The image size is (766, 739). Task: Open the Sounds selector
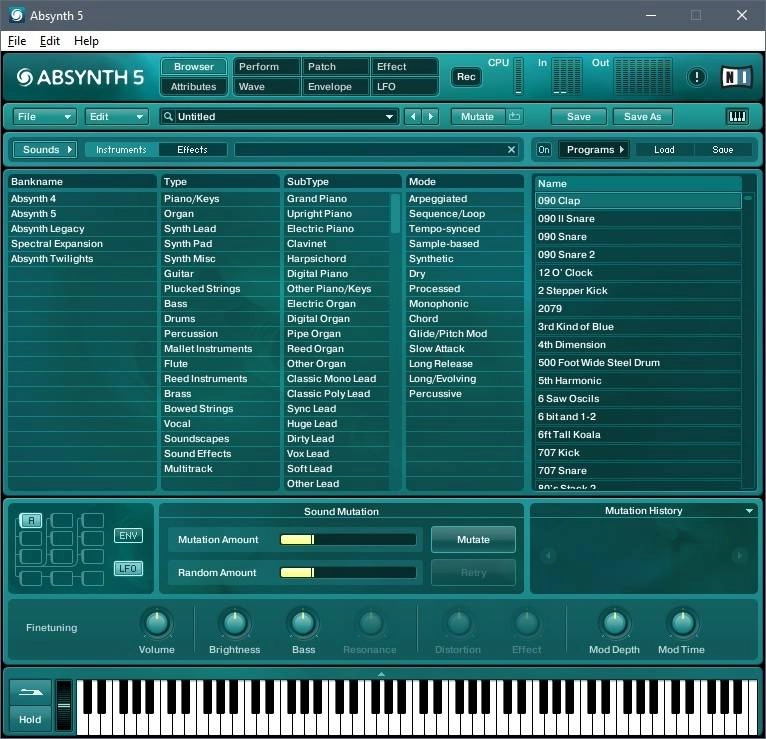pyautogui.click(x=44, y=149)
